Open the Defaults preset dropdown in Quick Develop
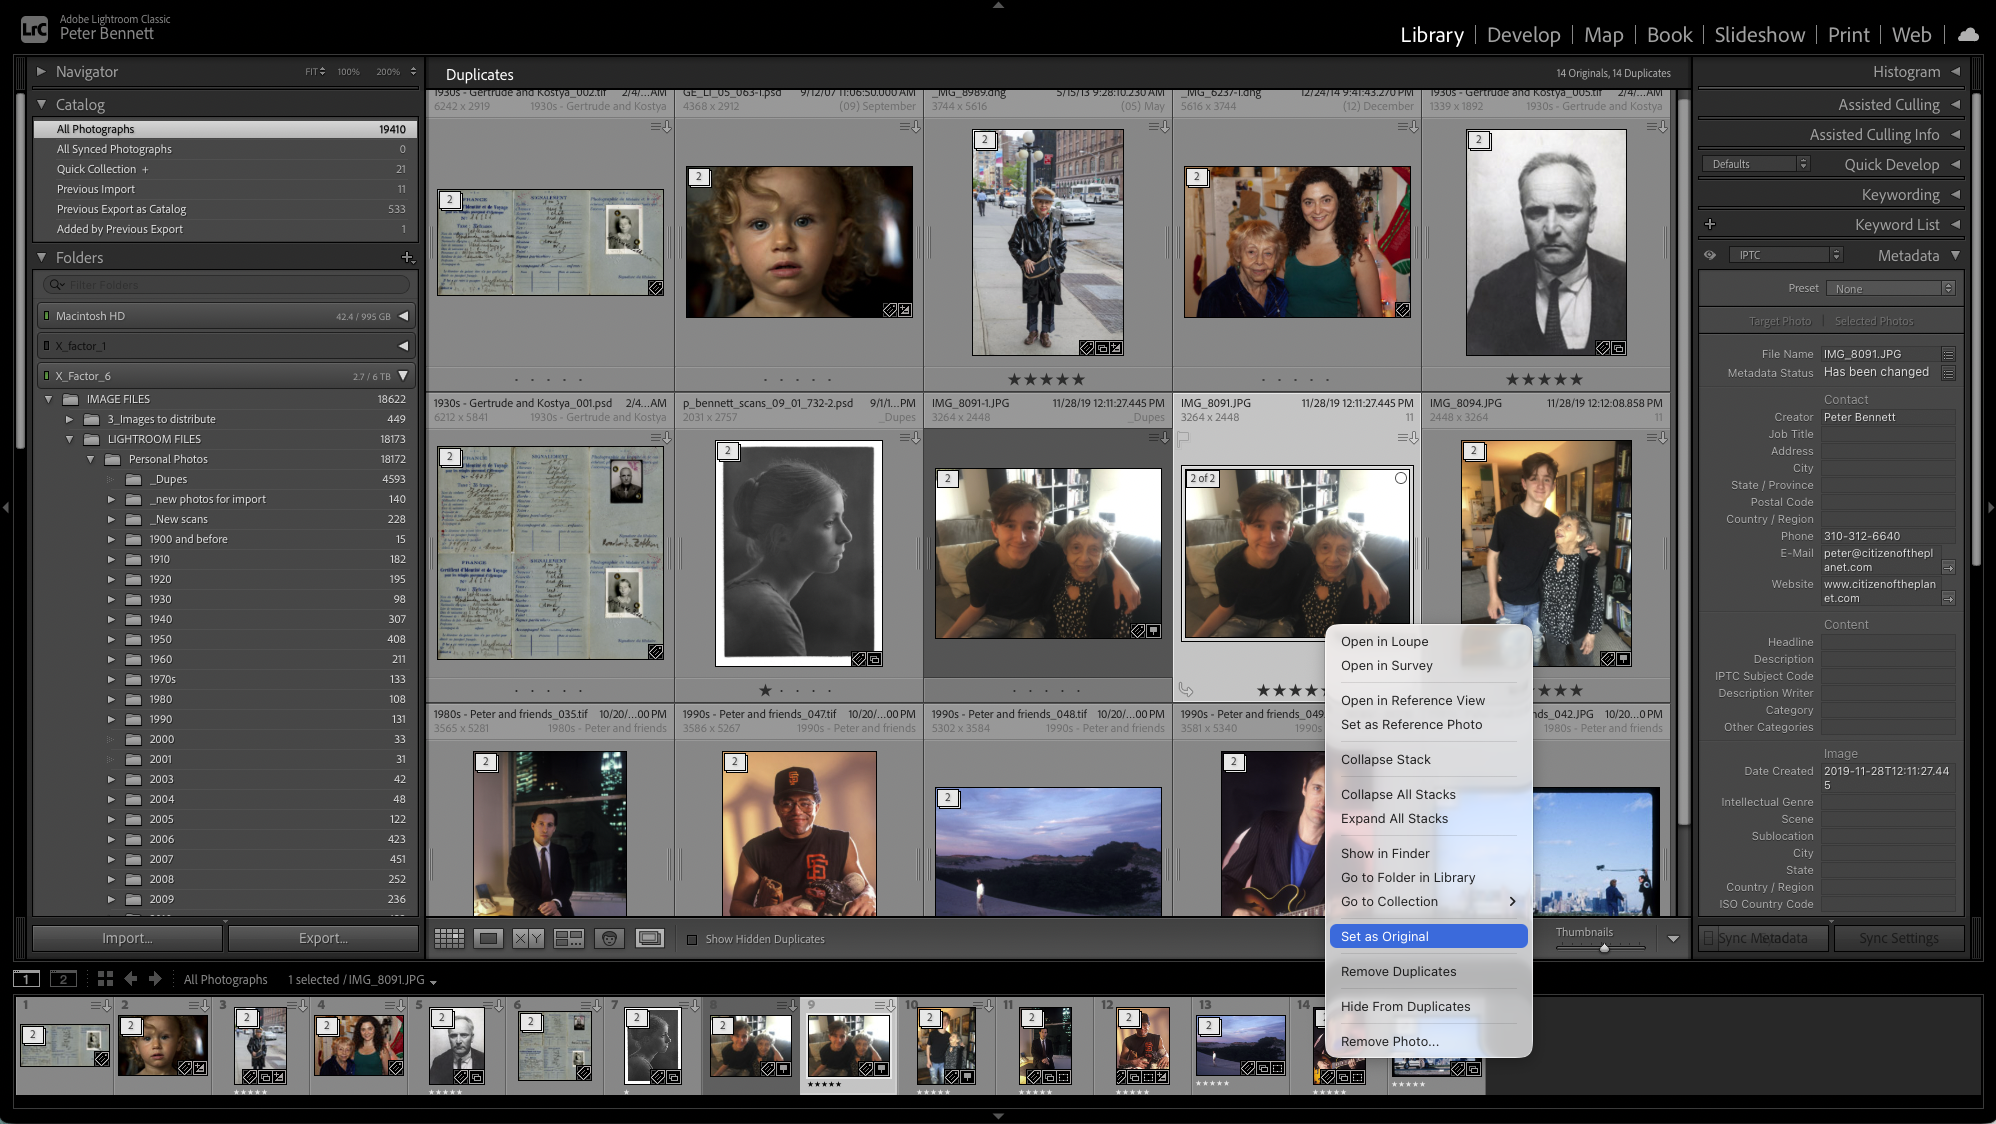Screen dimensions: 1996x1124 point(1755,164)
